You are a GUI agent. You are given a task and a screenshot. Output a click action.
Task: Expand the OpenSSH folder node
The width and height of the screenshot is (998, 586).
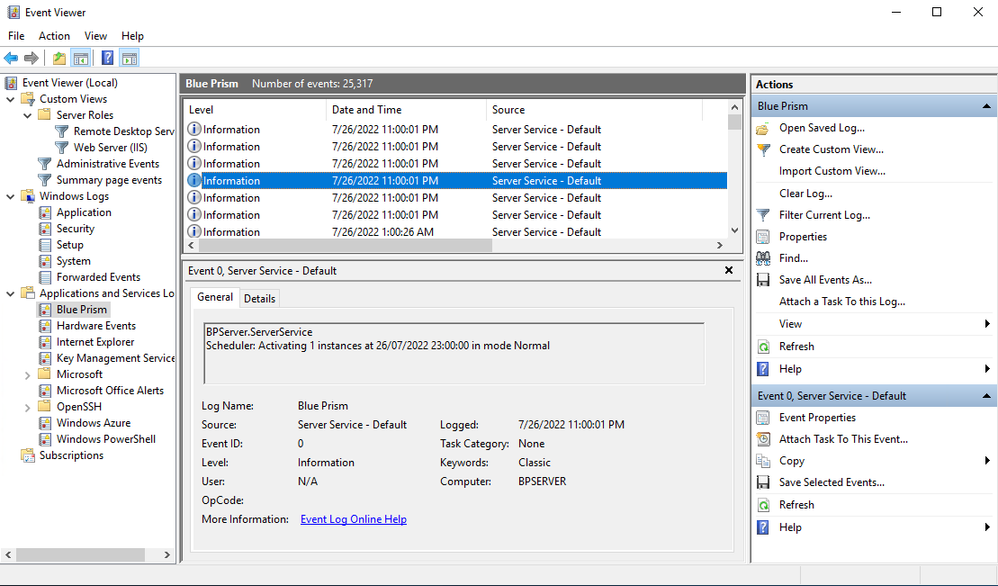coord(28,407)
